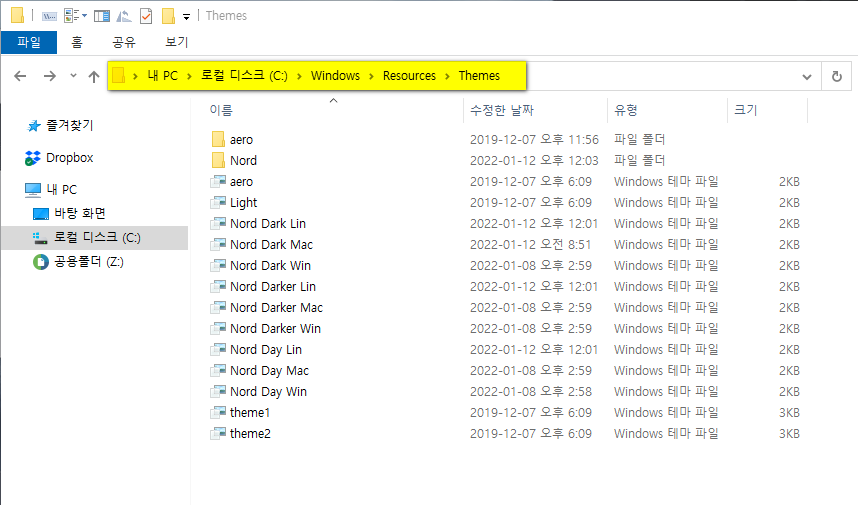The width and height of the screenshot is (858, 505).
Task: Select the Nord folder icon
Action: coord(218,160)
